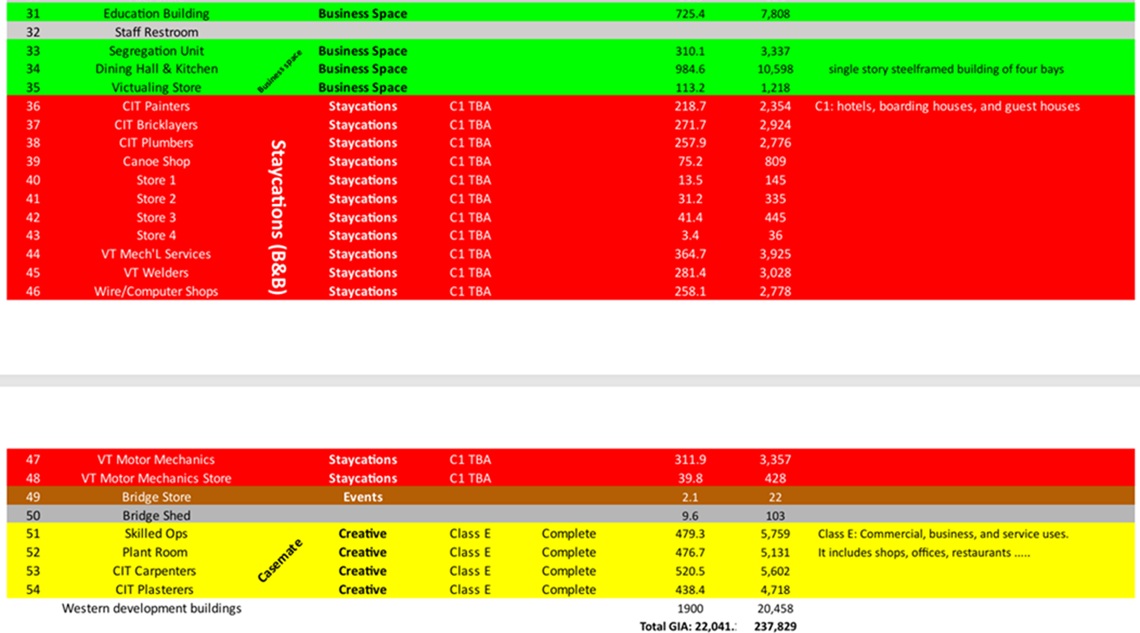Select the C1 TBA cell for Store 3
Image resolution: width=1140 pixels, height=633 pixels.
[x=470, y=217]
